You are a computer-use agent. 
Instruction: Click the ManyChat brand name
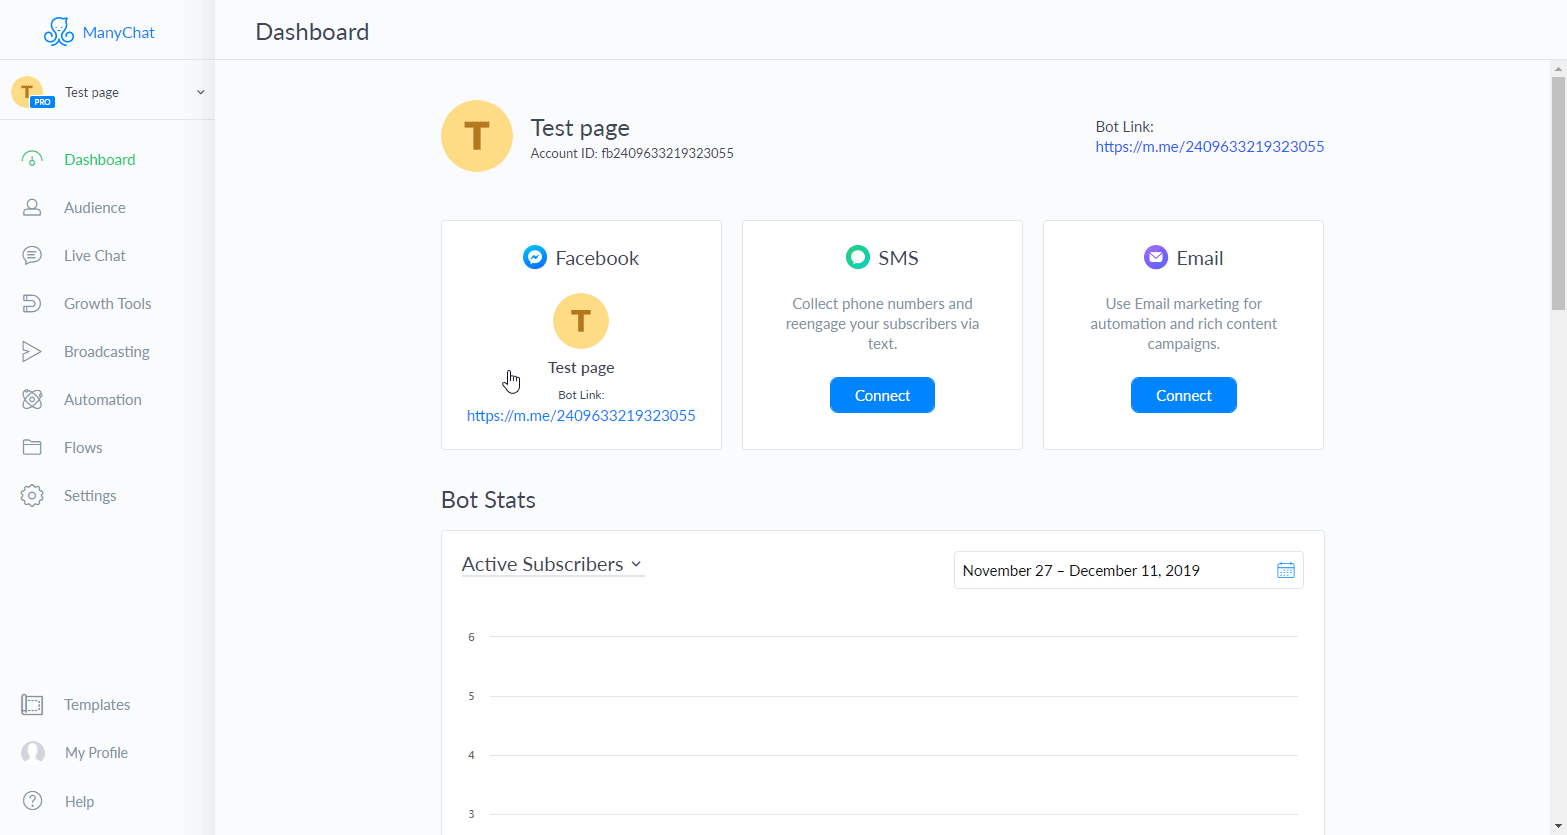119,32
